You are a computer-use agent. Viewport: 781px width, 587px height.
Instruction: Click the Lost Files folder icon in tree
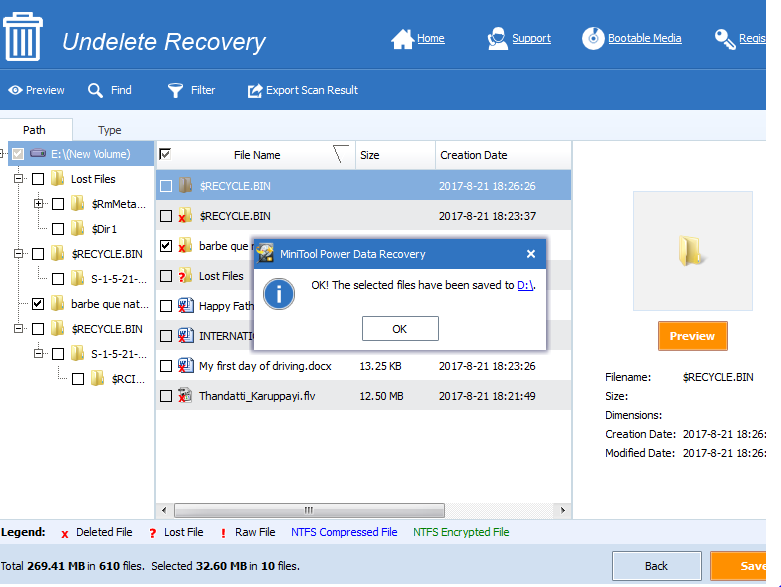pyautogui.click(x=58, y=178)
